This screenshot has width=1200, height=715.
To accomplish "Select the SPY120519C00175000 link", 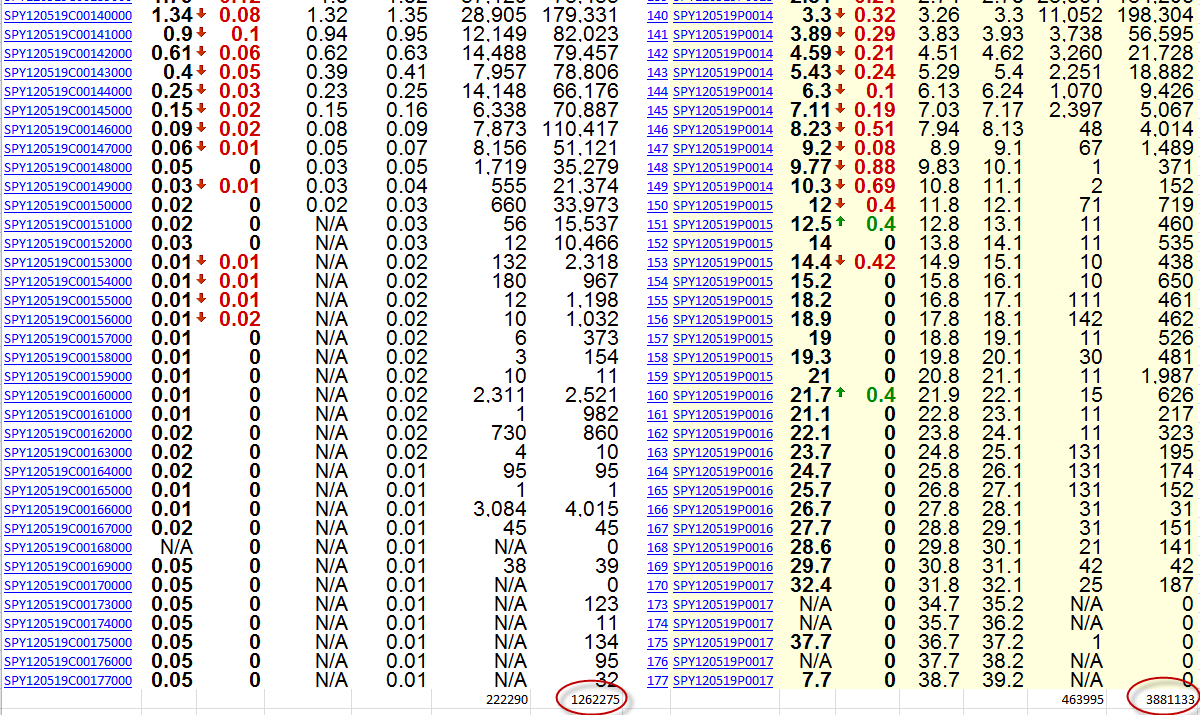I will point(68,643).
